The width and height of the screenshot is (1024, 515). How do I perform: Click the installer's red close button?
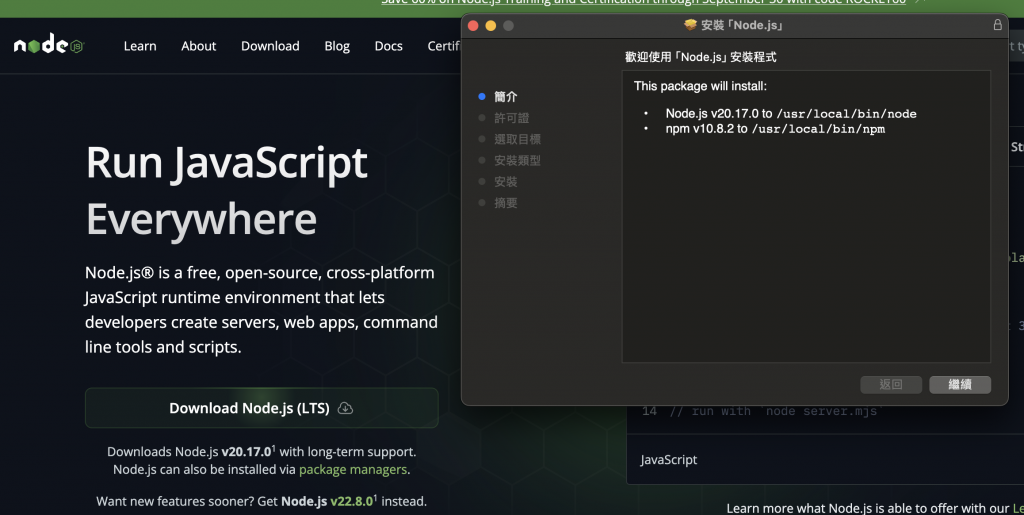473,25
